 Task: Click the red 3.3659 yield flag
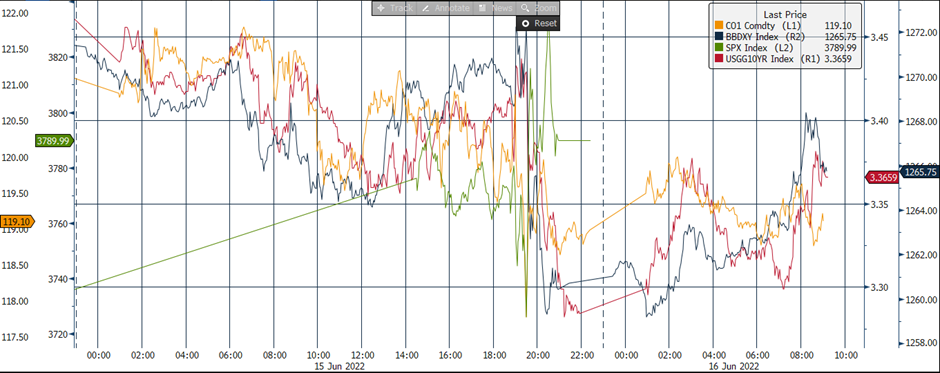coord(881,177)
